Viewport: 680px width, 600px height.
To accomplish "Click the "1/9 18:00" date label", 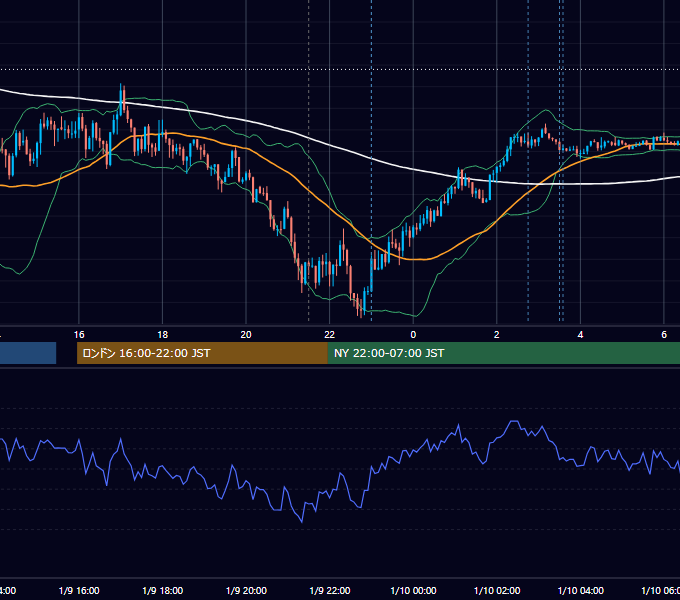I will pos(163,590).
